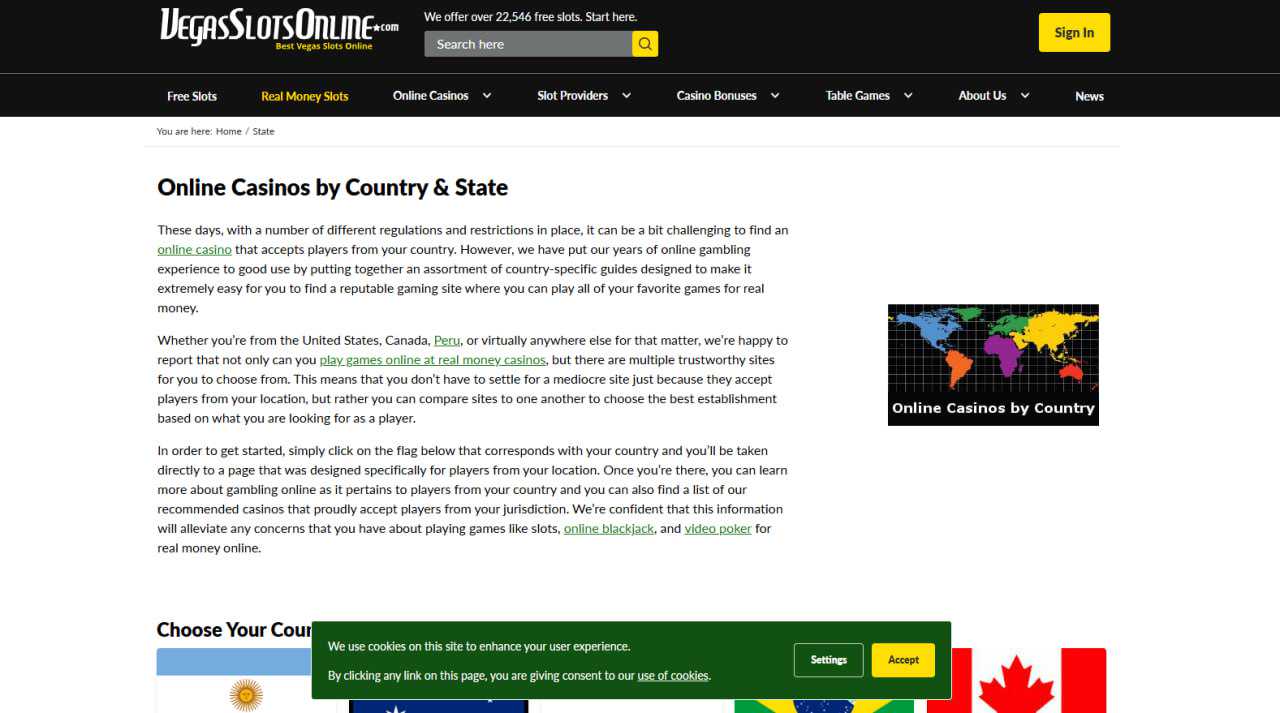Click the Sign In button
1280x713 pixels.
pyautogui.click(x=1074, y=32)
